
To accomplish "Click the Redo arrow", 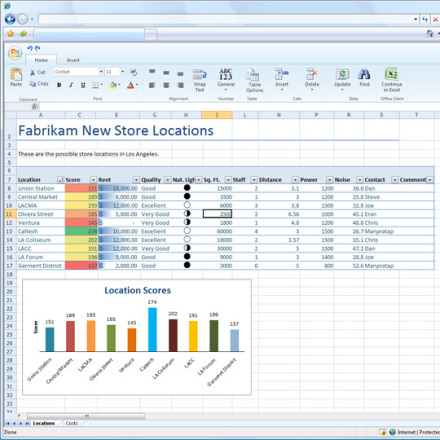I will click(x=38, y=48).
